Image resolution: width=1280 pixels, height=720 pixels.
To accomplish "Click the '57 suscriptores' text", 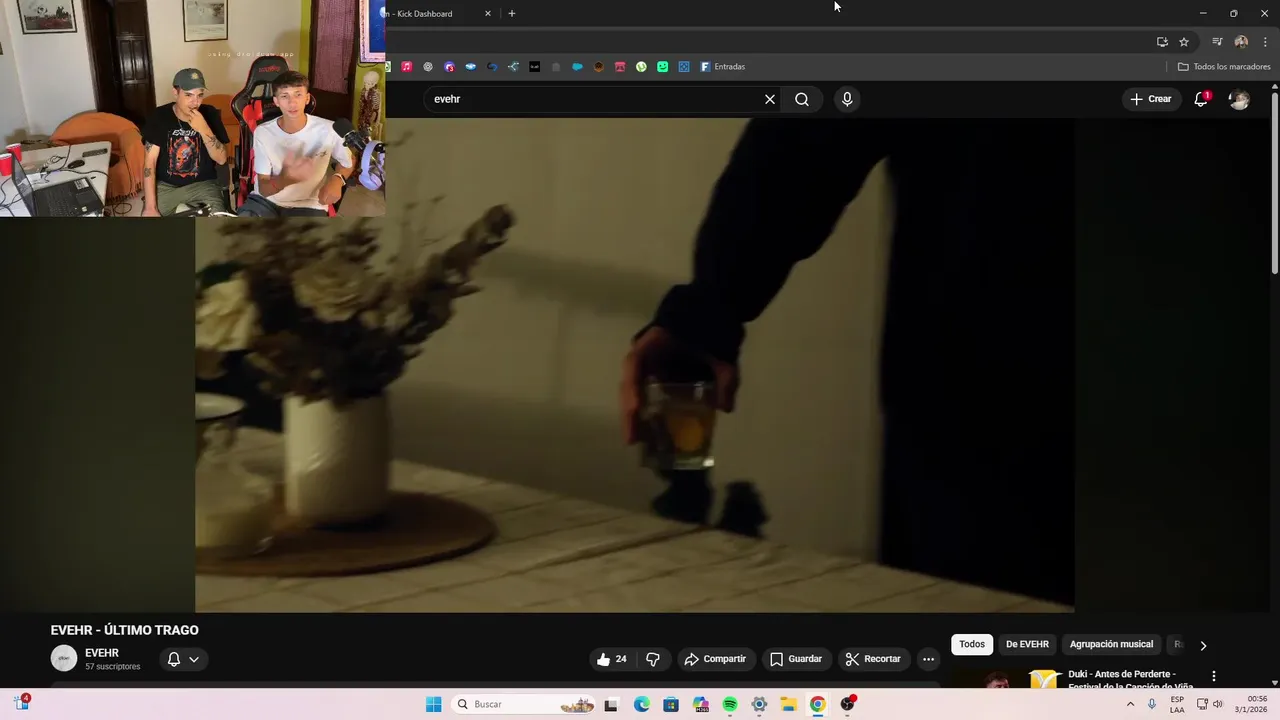I will pyautogui.click(x=113, y=667).
